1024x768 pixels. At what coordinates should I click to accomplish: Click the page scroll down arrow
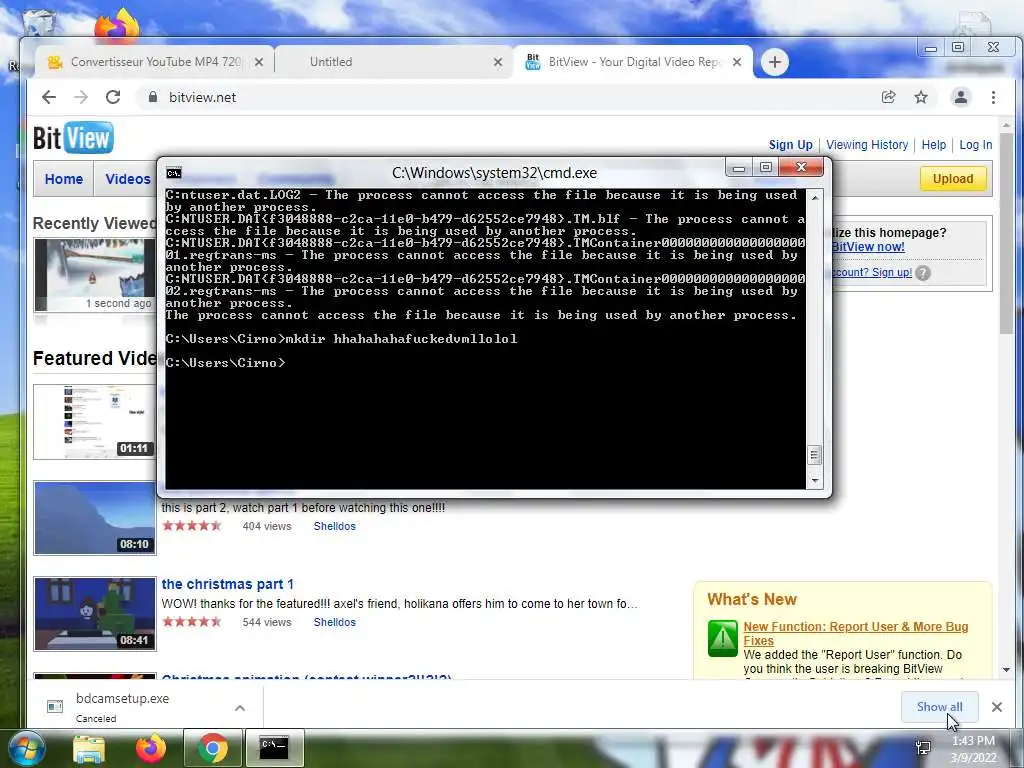1006,669
